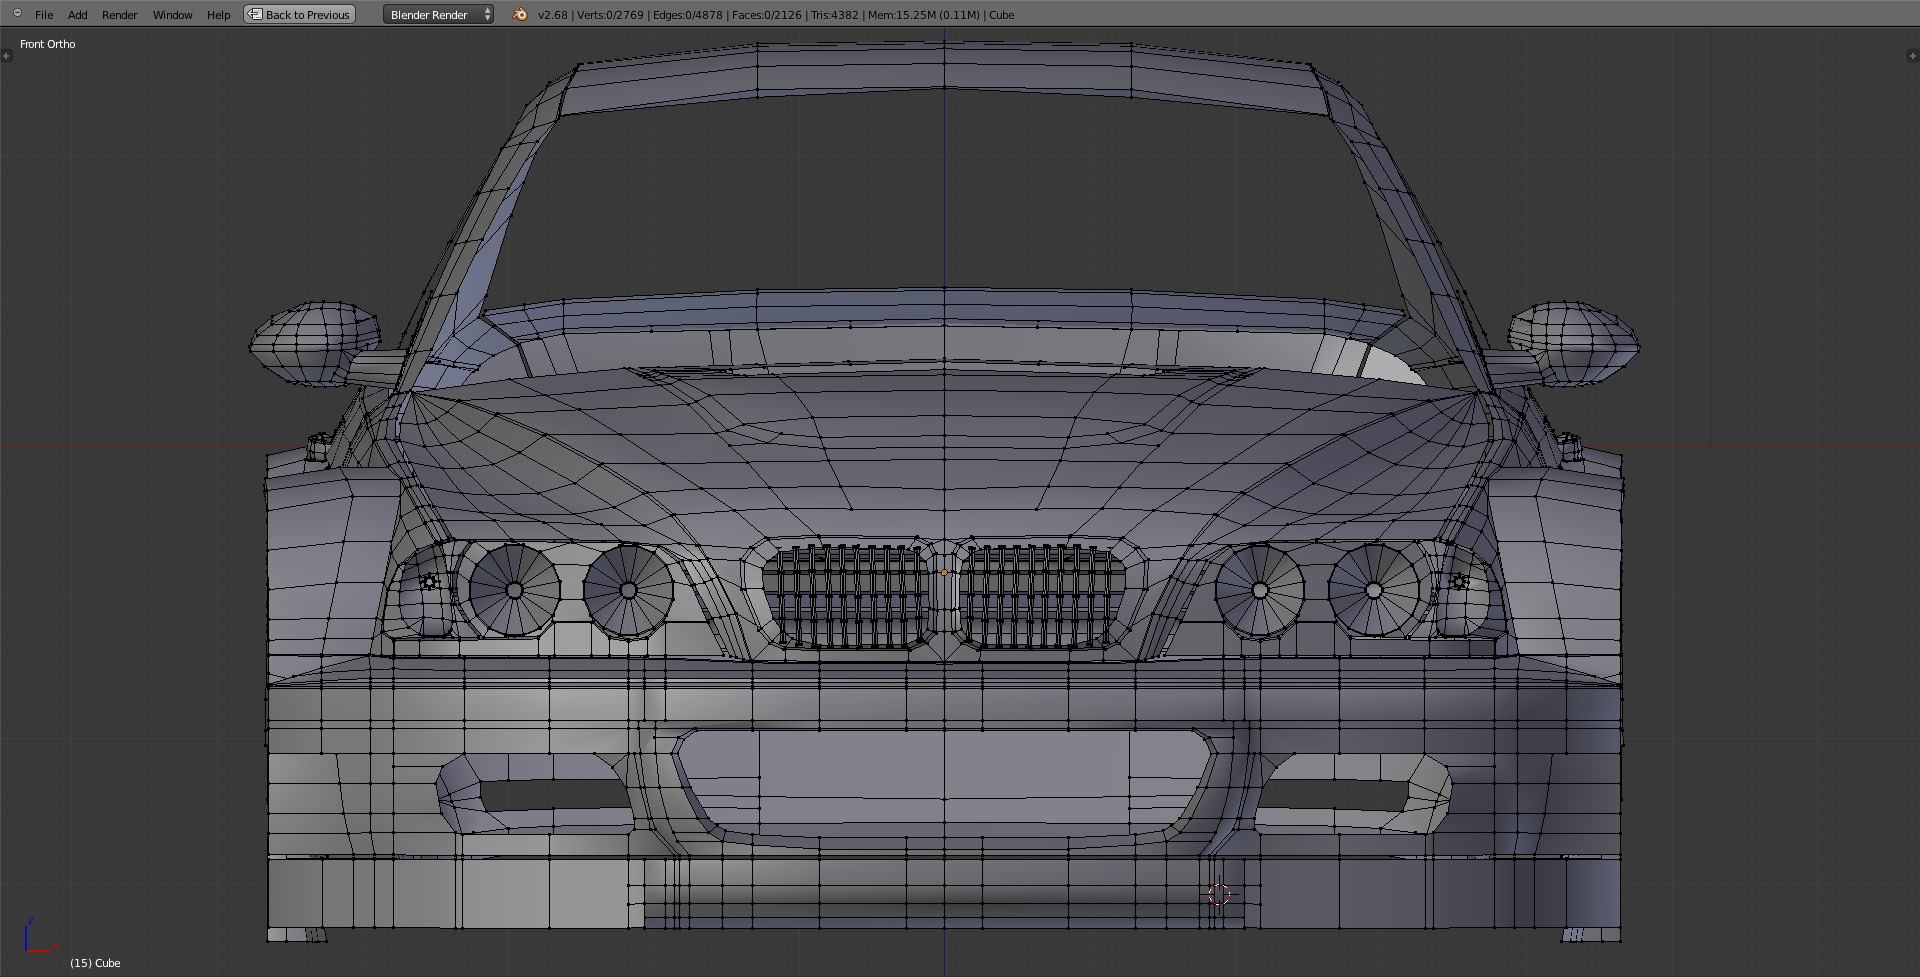The width and height of the screenshot is (1920, 977).
Task: Click the Back to Previous button
Action: click(299, 14)
